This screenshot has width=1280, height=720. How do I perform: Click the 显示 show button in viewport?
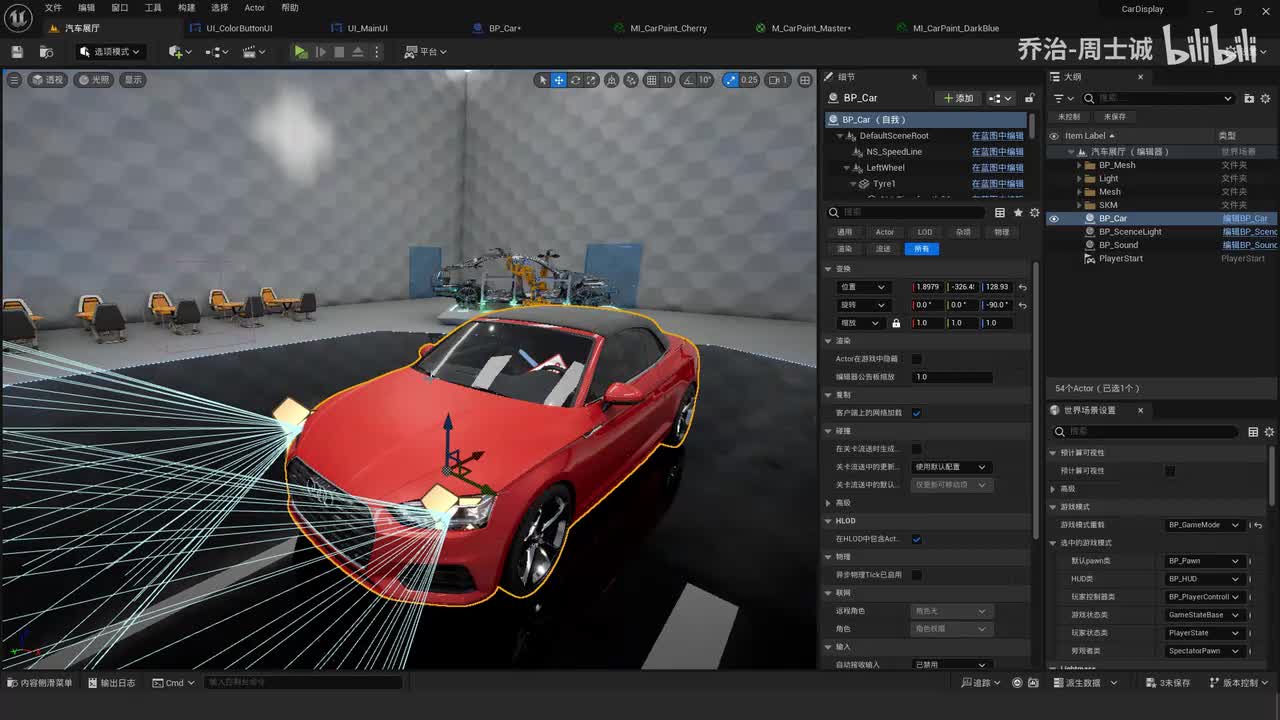click(x=133, y=80)
